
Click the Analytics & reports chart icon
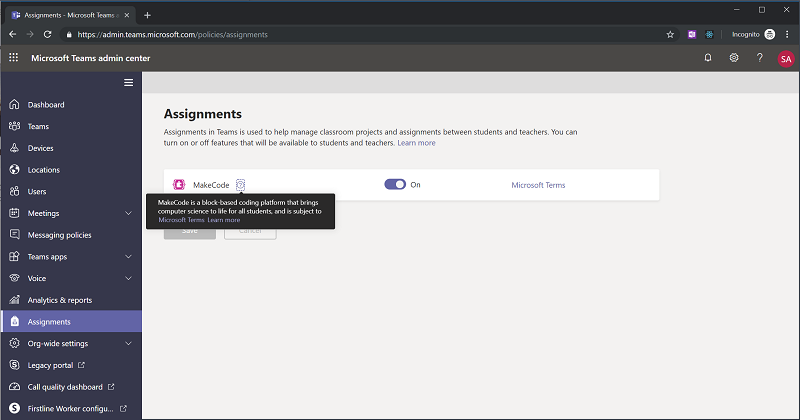pos(14,300)
